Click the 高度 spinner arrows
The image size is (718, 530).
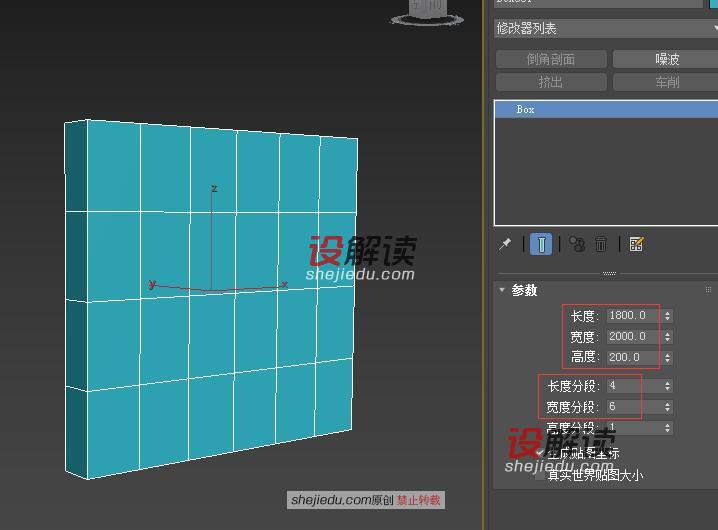pyautogui.click(x=667, y=358)
